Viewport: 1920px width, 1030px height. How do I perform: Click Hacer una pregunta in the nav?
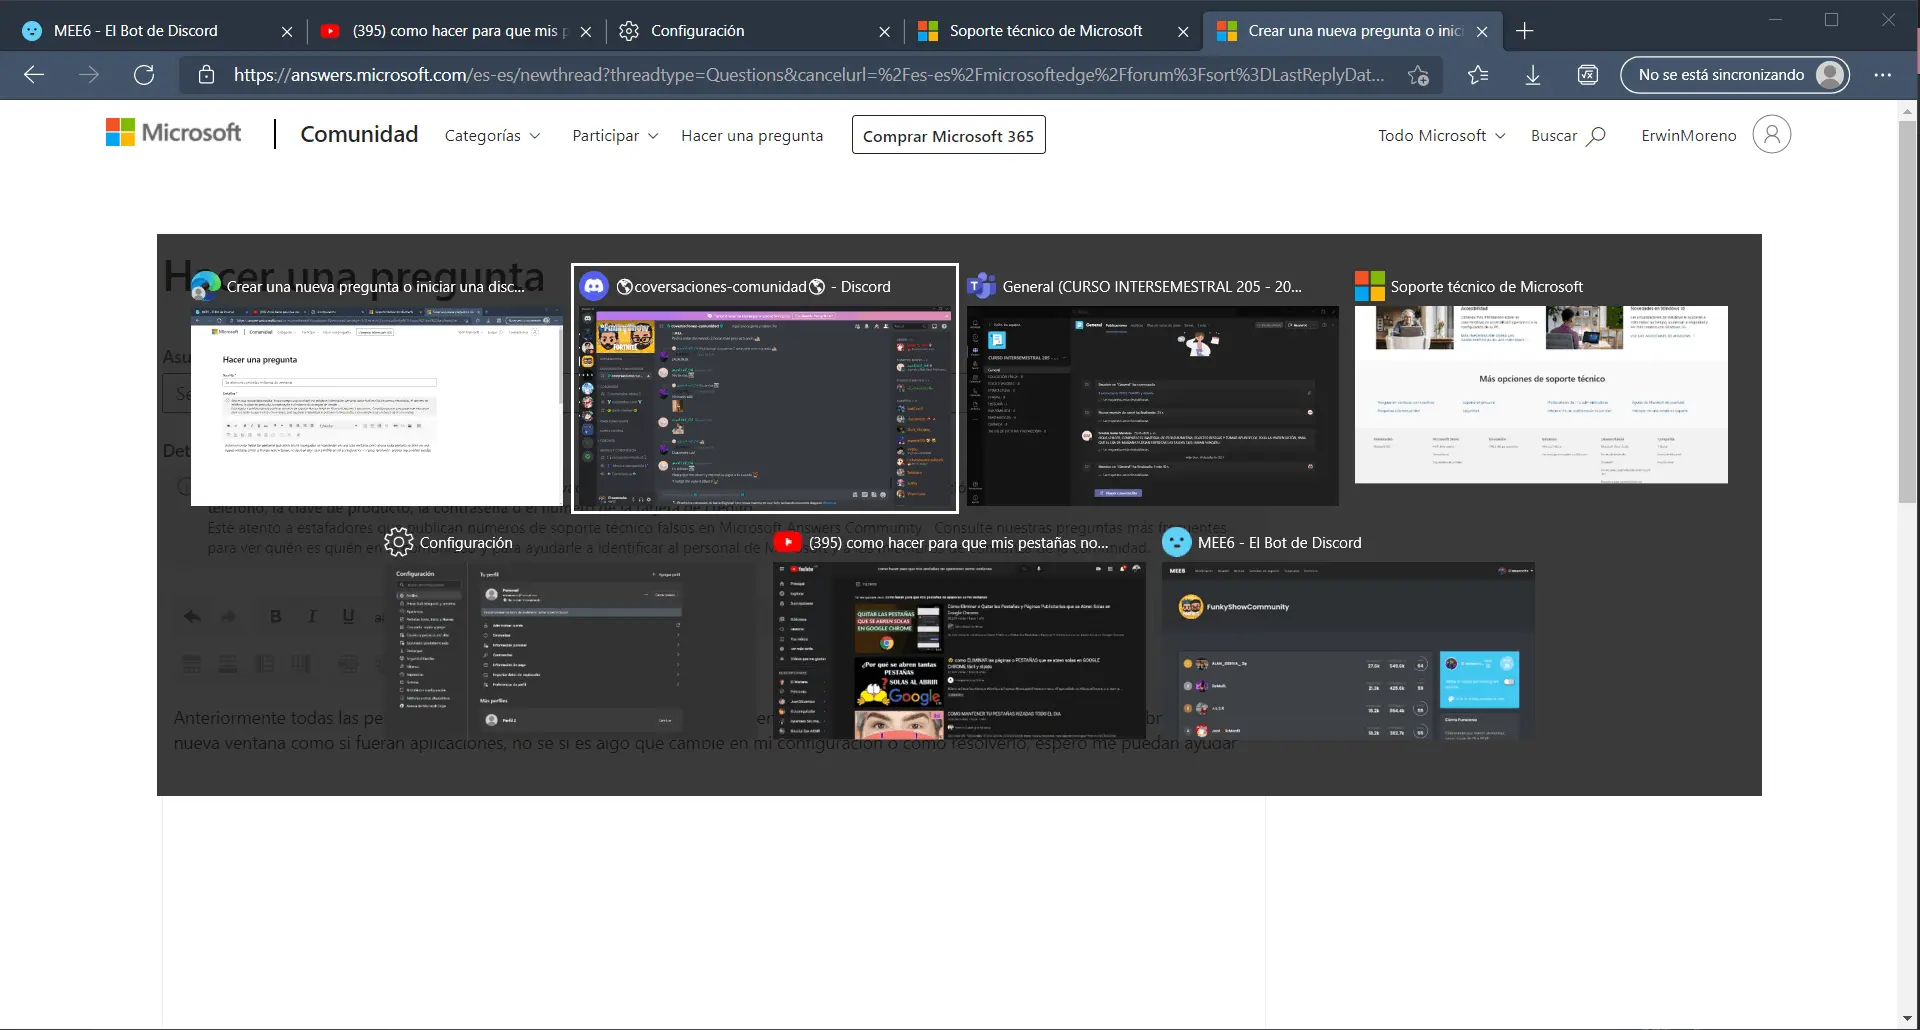click(752, 136)
